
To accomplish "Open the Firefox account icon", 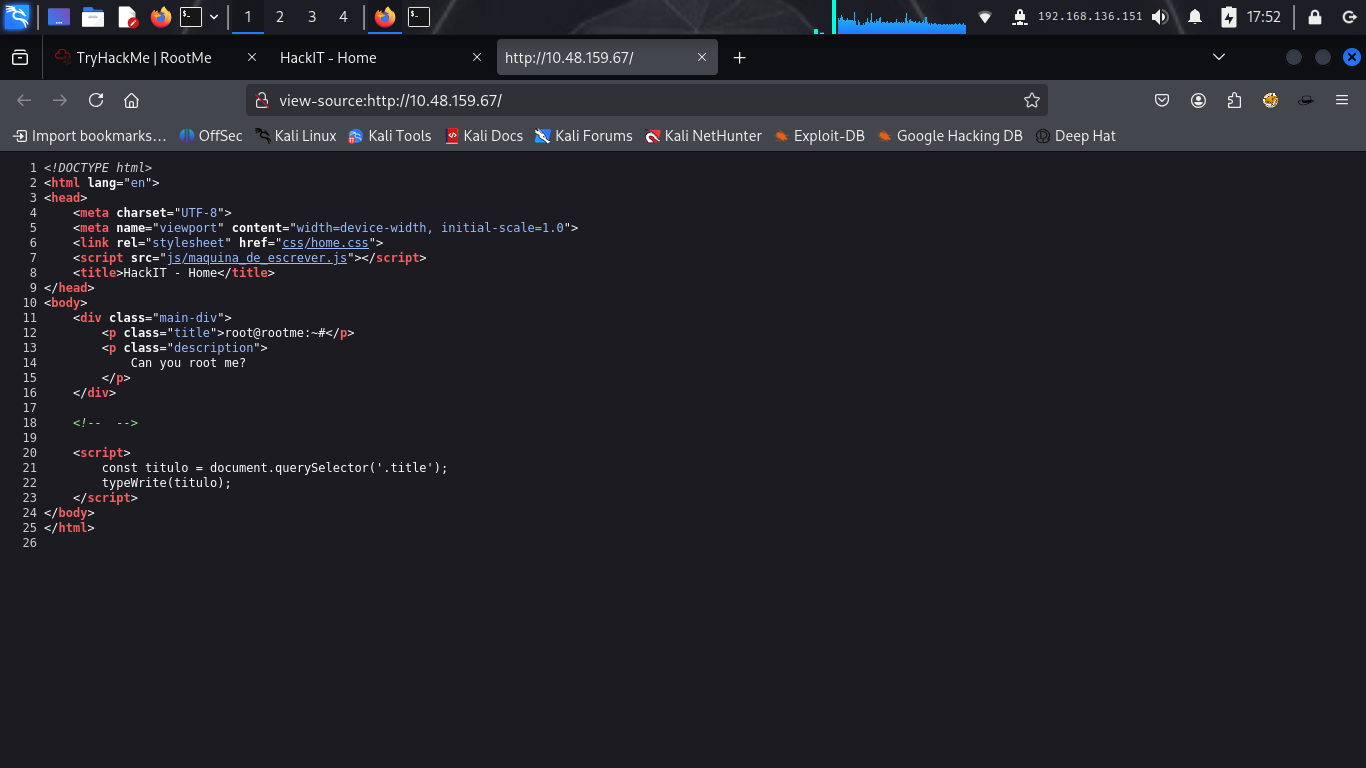I will (x=1198, y=100).
